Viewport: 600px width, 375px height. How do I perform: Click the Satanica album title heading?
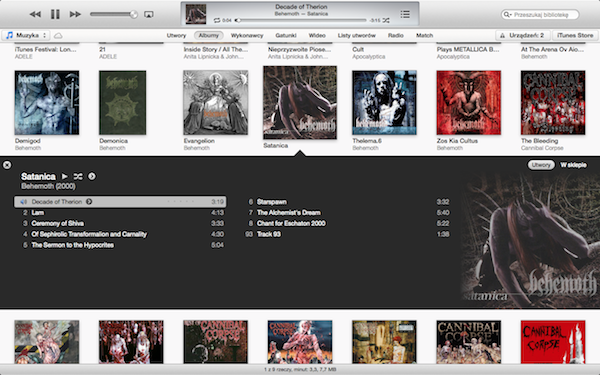pos(38,176)
